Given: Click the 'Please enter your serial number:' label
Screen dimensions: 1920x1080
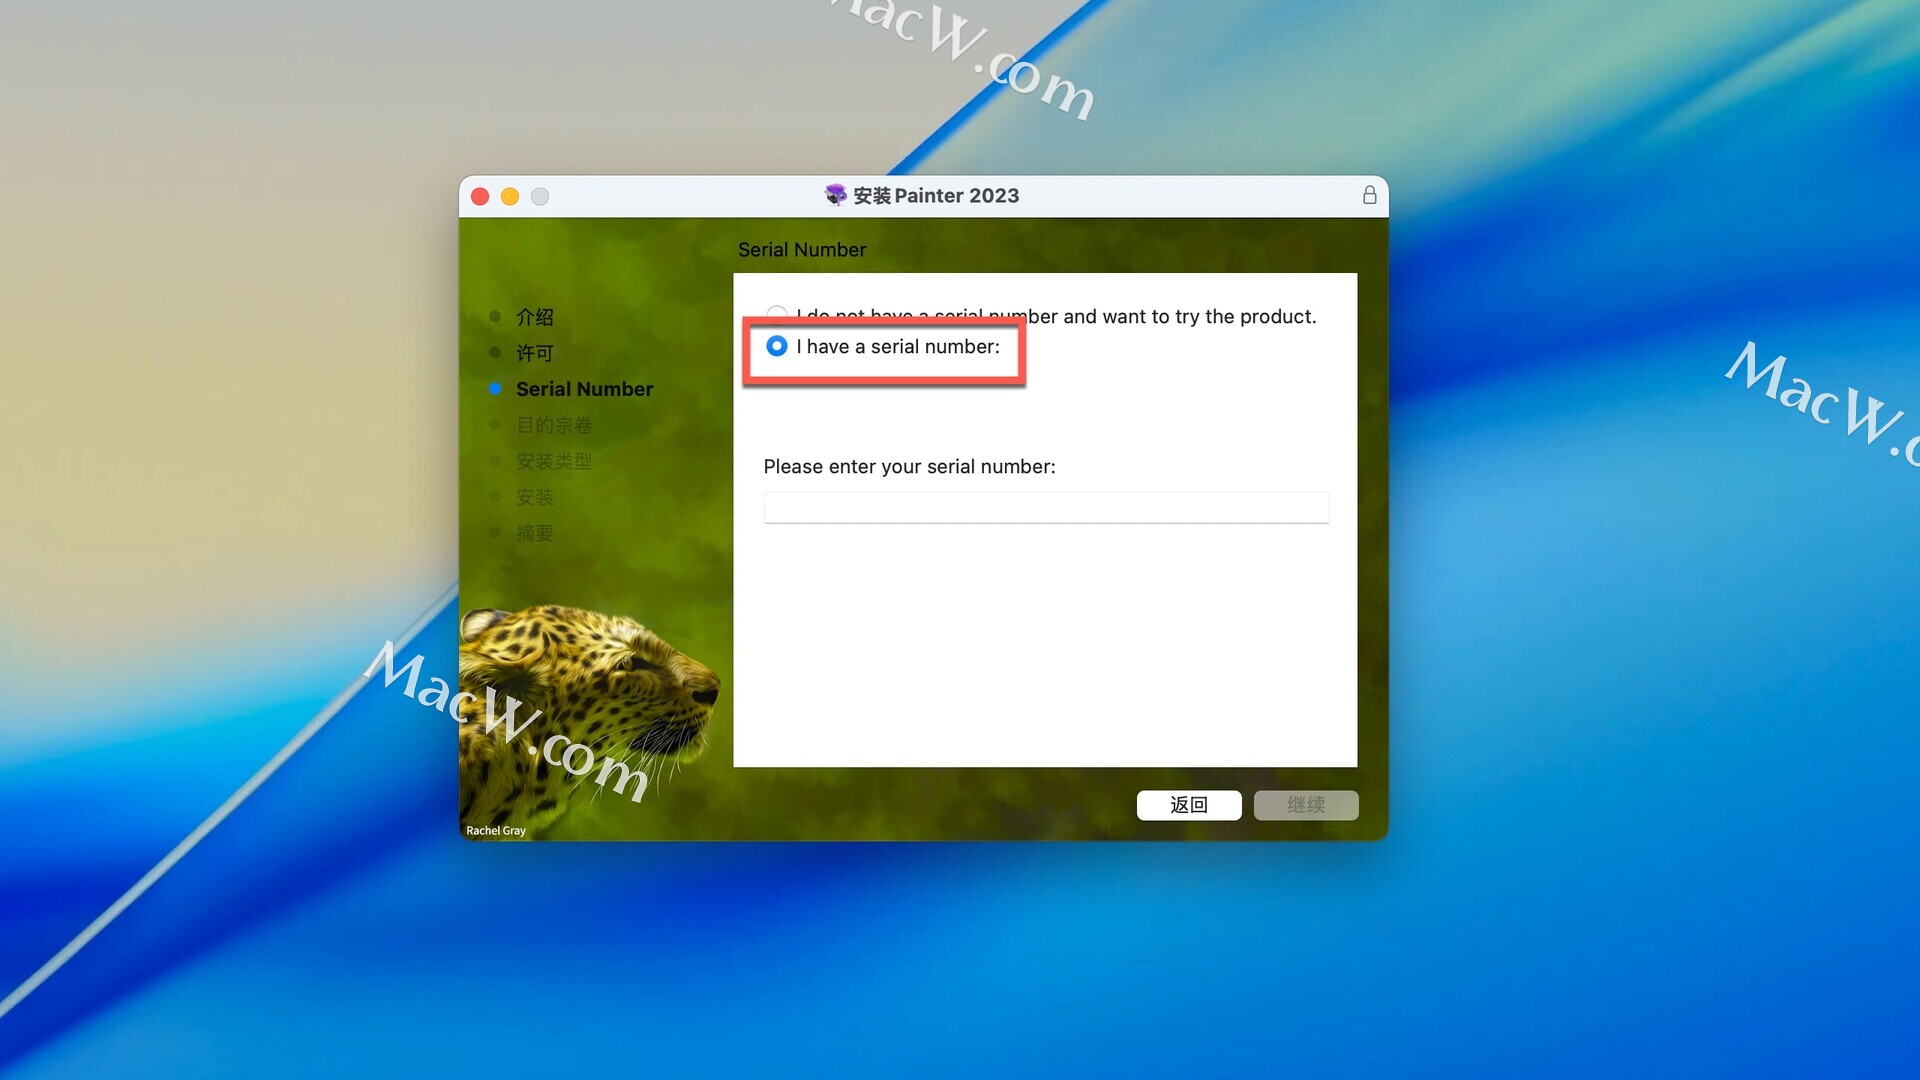Looking at the screenshot, I should pyautogui.click(x=909, y=467).
